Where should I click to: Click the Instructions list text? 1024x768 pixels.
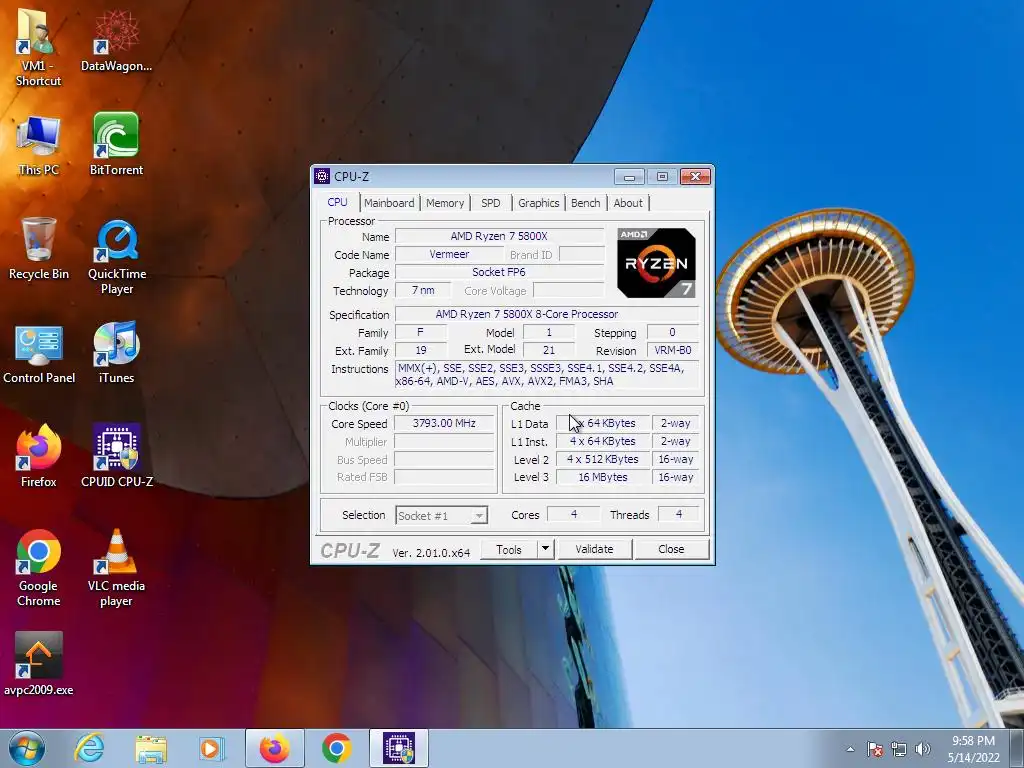[x=547, y=375]
